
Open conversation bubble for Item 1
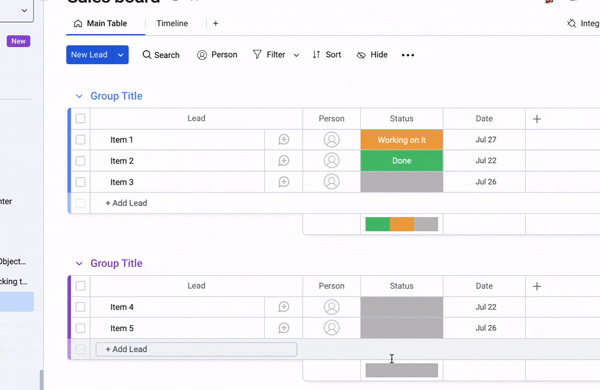tap(284, 140)
